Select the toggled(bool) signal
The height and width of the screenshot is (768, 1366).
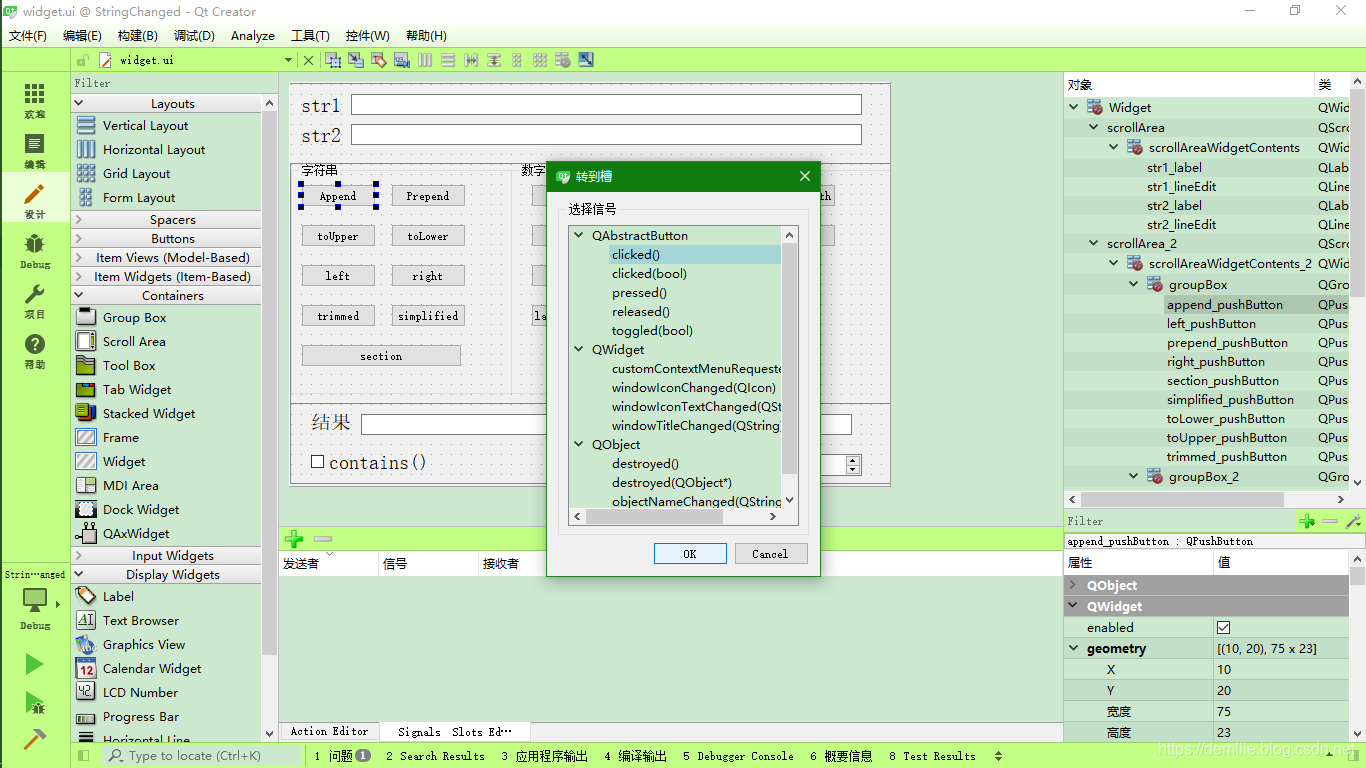[652, 331]
